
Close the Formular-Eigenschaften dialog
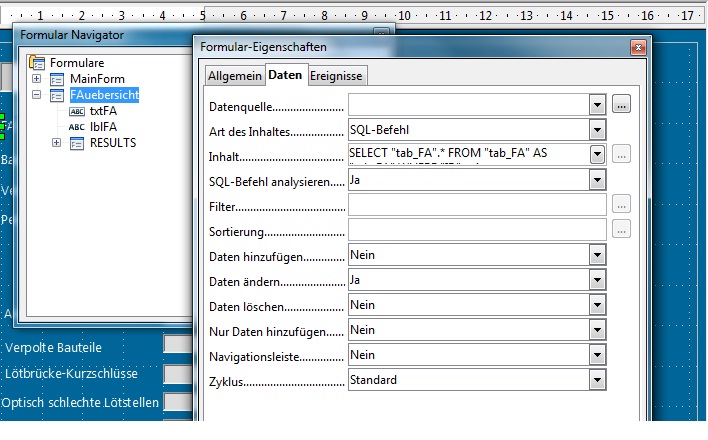[x=636, y=47]
